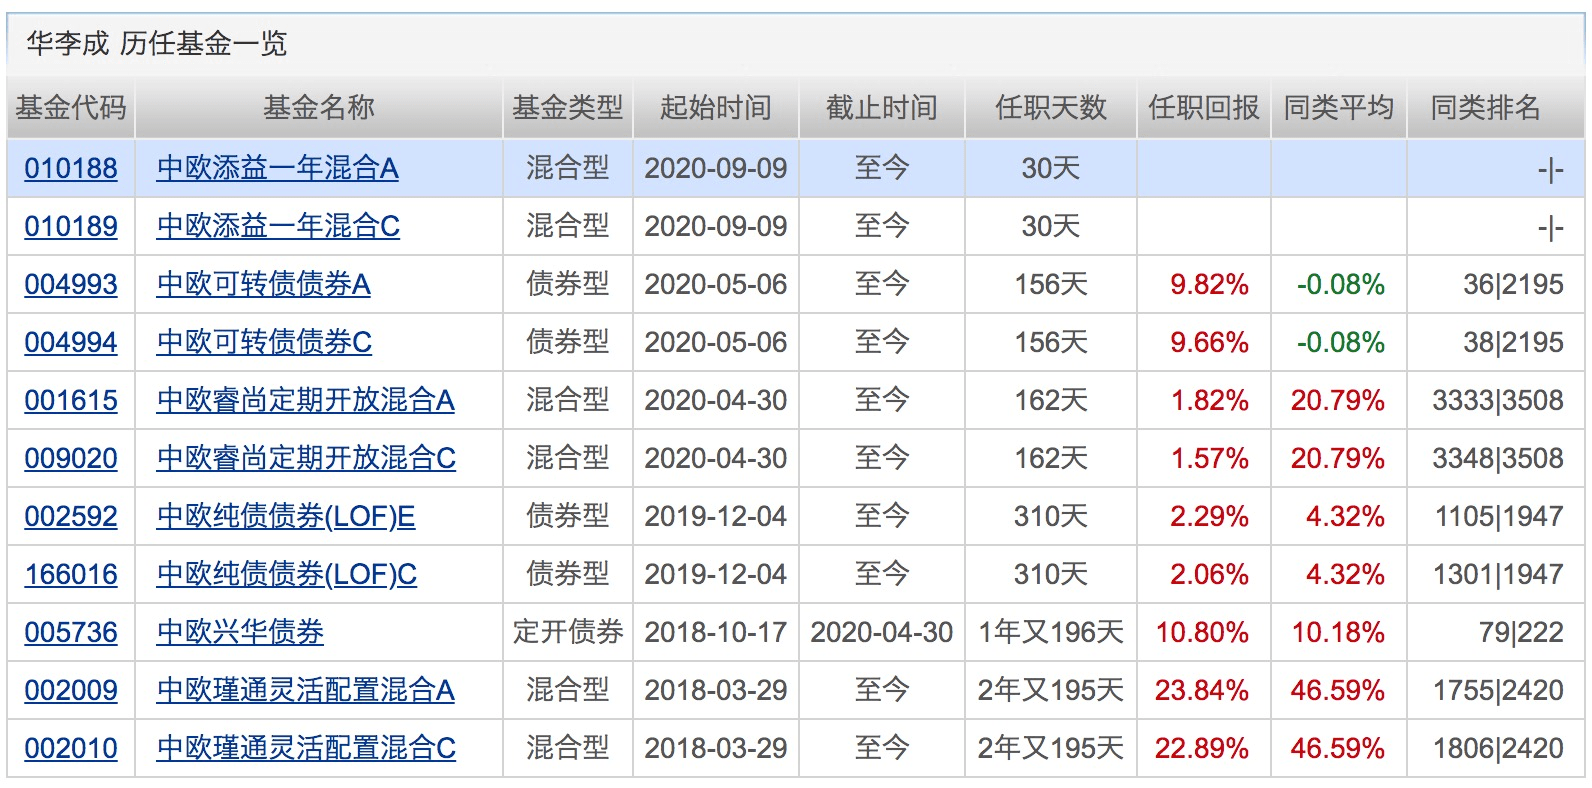Open fund 中欧瑾通灵活配置混合C
The width and height of the screenshot is (1592, 788).
pyautogui.click(x=306, y=748)
